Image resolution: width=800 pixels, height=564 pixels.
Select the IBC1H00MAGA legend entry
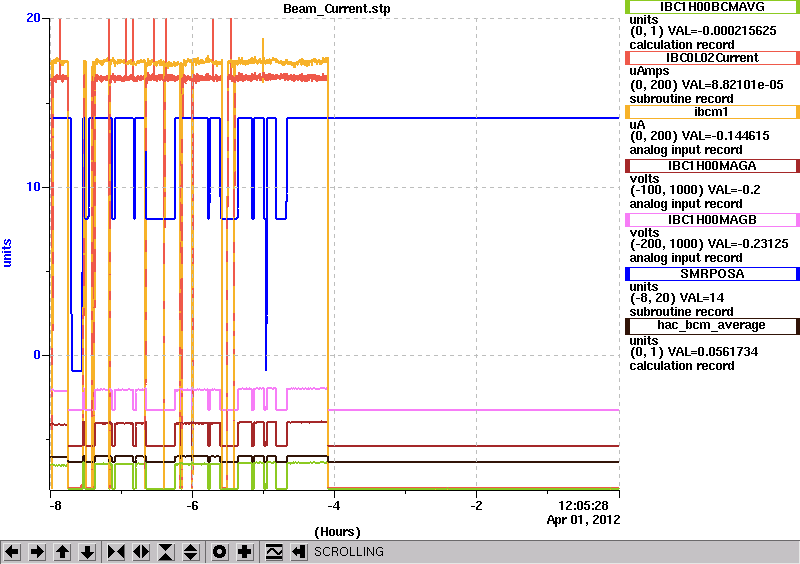(712, 166)
